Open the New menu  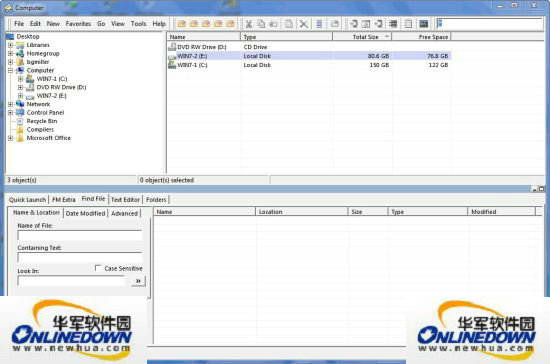53,24
